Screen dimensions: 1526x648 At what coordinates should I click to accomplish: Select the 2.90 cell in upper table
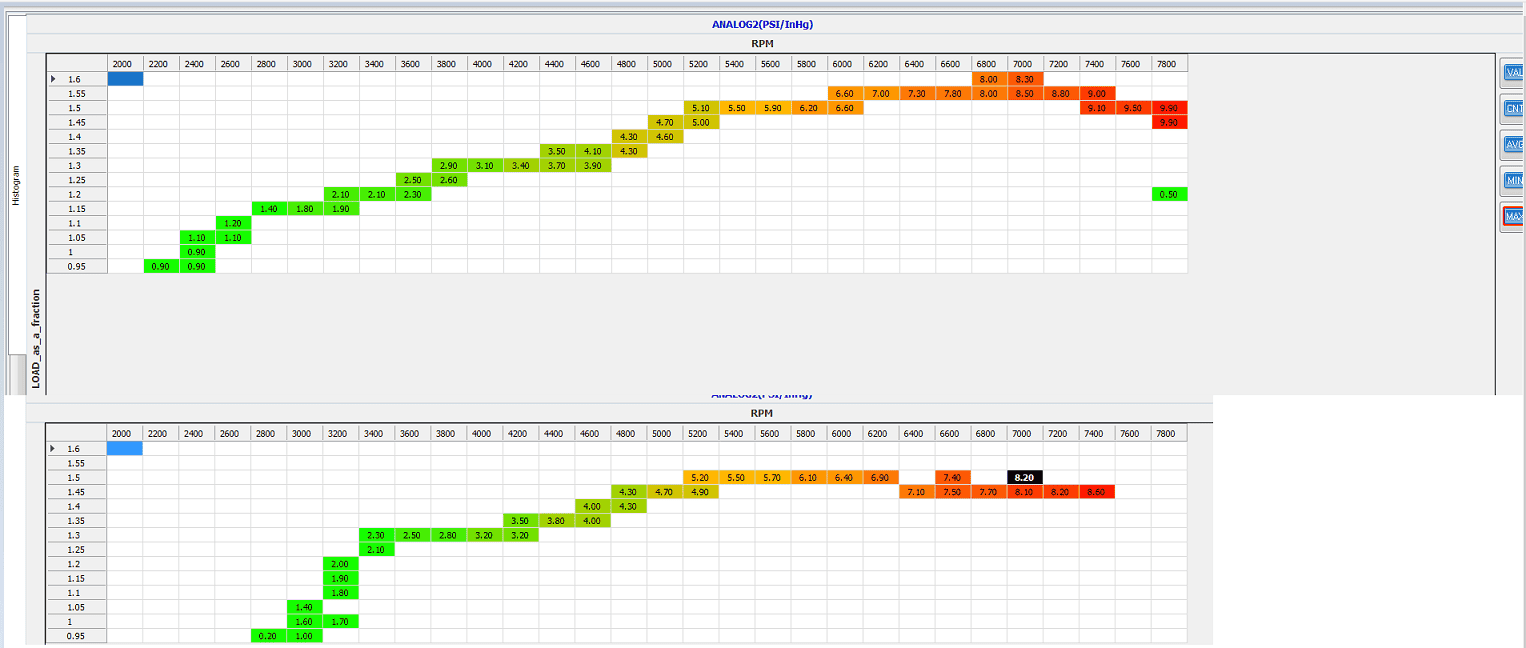(450, 166)
